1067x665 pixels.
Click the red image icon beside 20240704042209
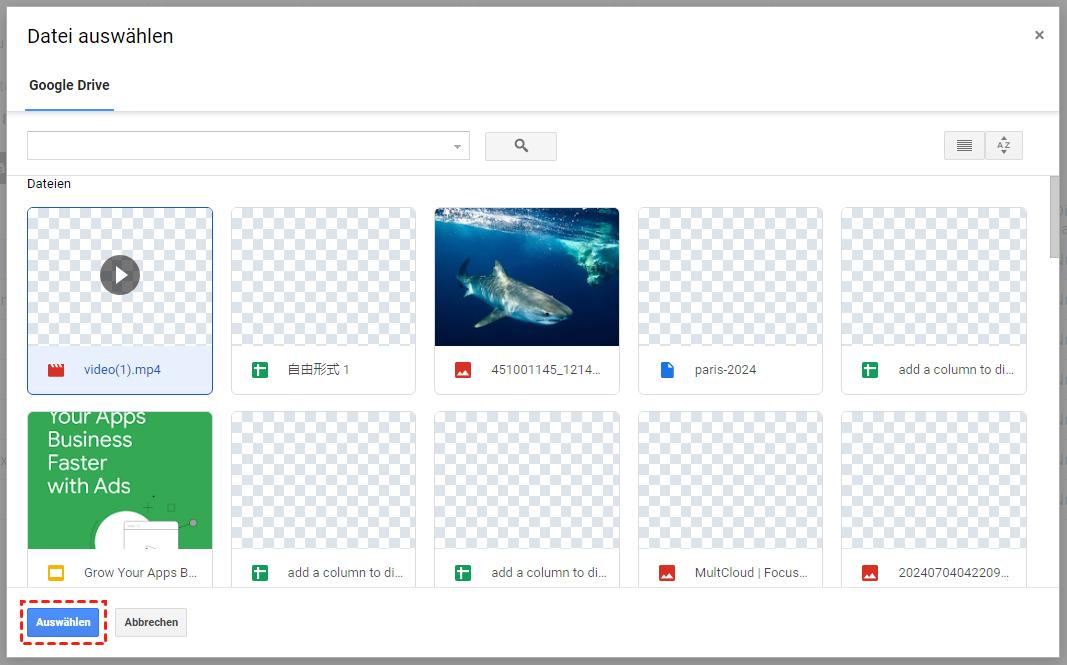coord(870,572)
